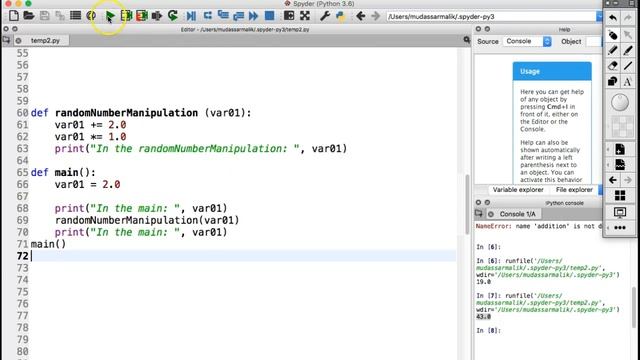
Task: Open more options three-dots button
Action: 620,228
